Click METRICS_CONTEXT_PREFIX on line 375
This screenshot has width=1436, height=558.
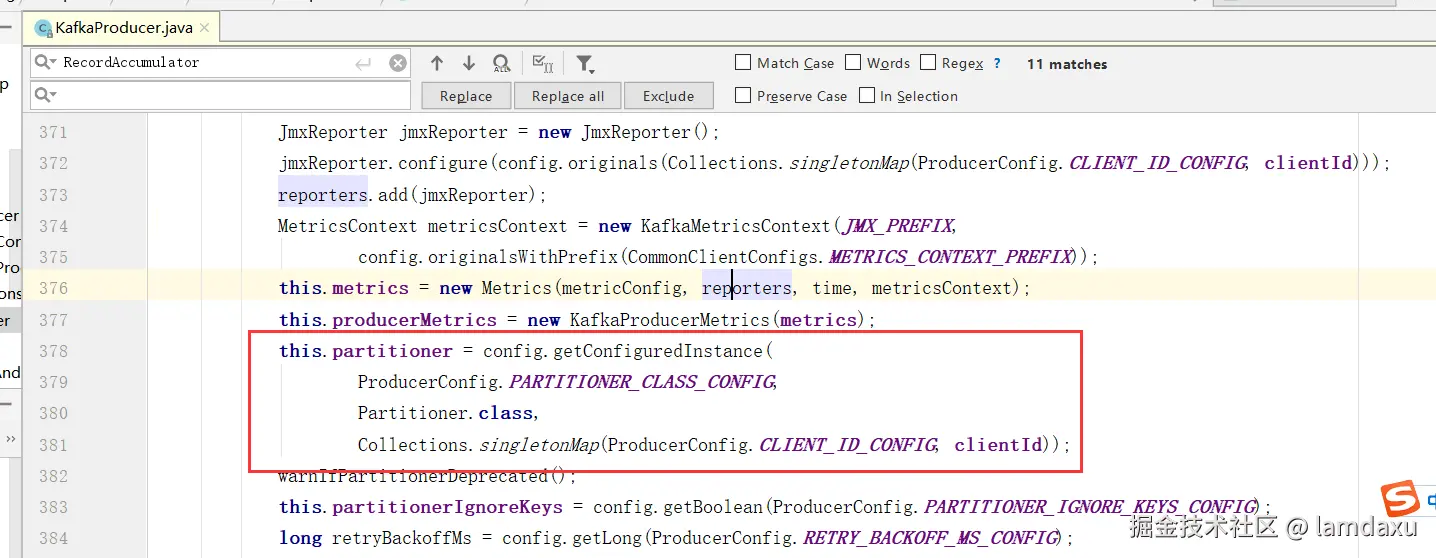pos(950,257)
